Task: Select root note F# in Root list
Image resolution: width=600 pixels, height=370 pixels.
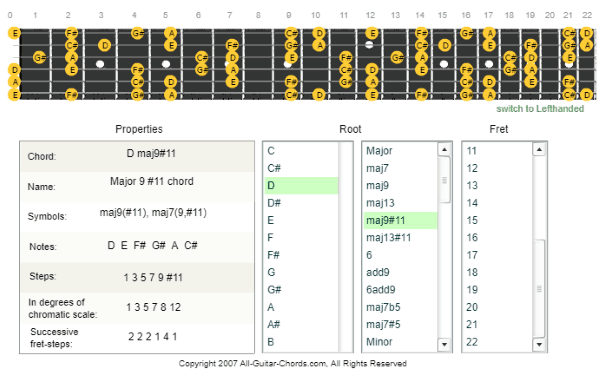Action: tap(301, 255)
